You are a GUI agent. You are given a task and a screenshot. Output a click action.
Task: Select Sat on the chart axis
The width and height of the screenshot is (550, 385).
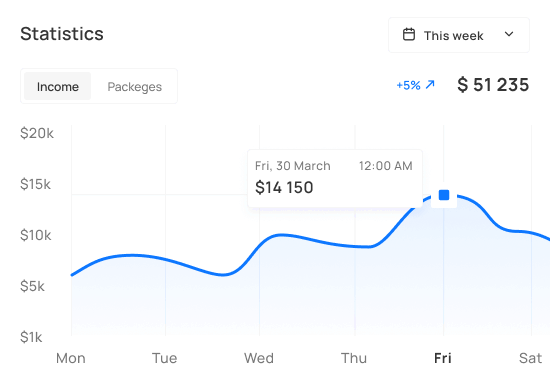tap(530, 358)
